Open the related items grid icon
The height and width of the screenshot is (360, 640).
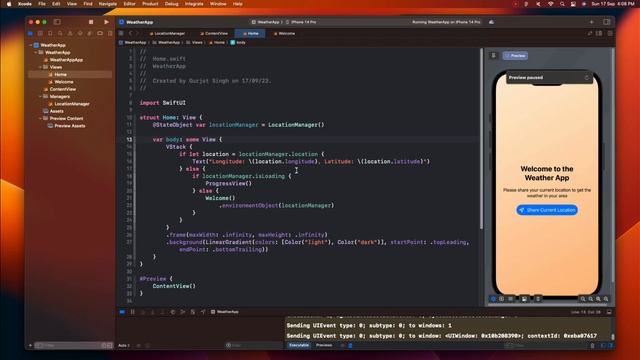pos(121,33)
